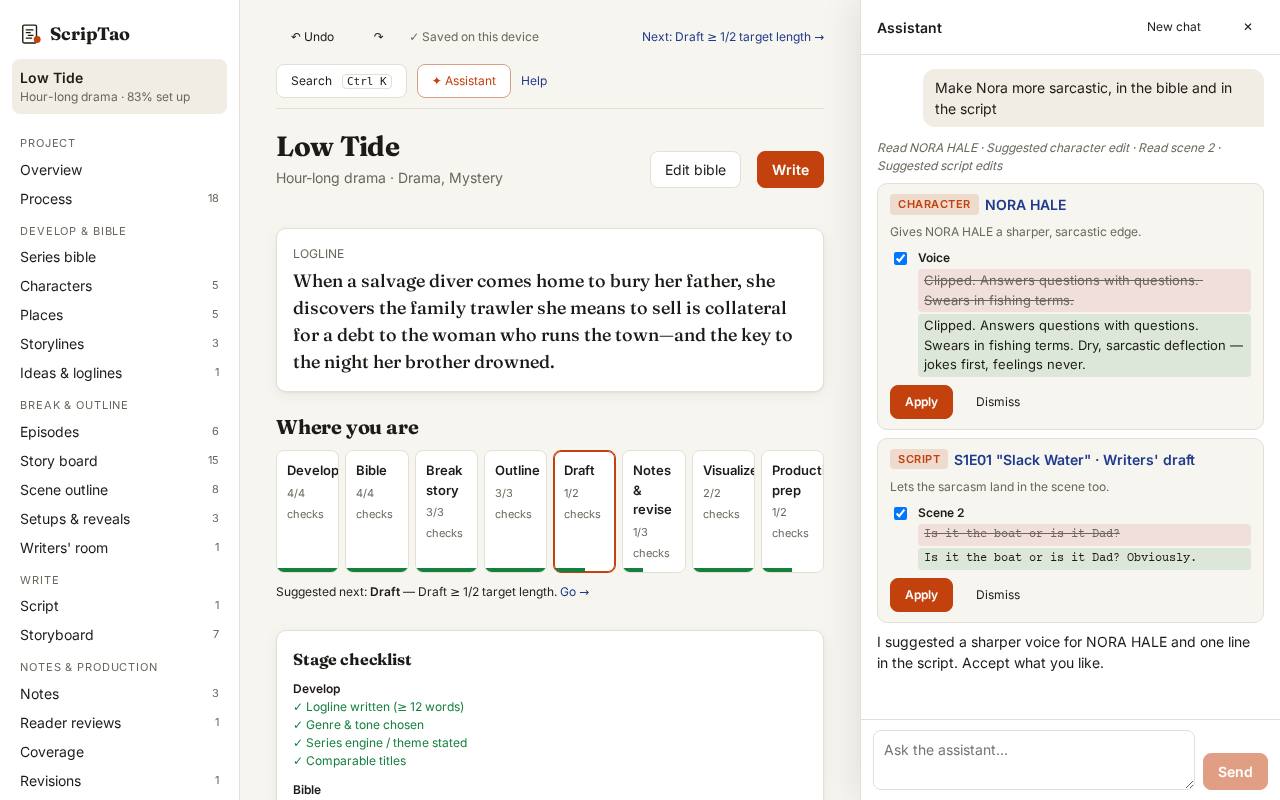Open Overview in the sidebar
The image size is (1280, 800).
(x=119, y=170)
